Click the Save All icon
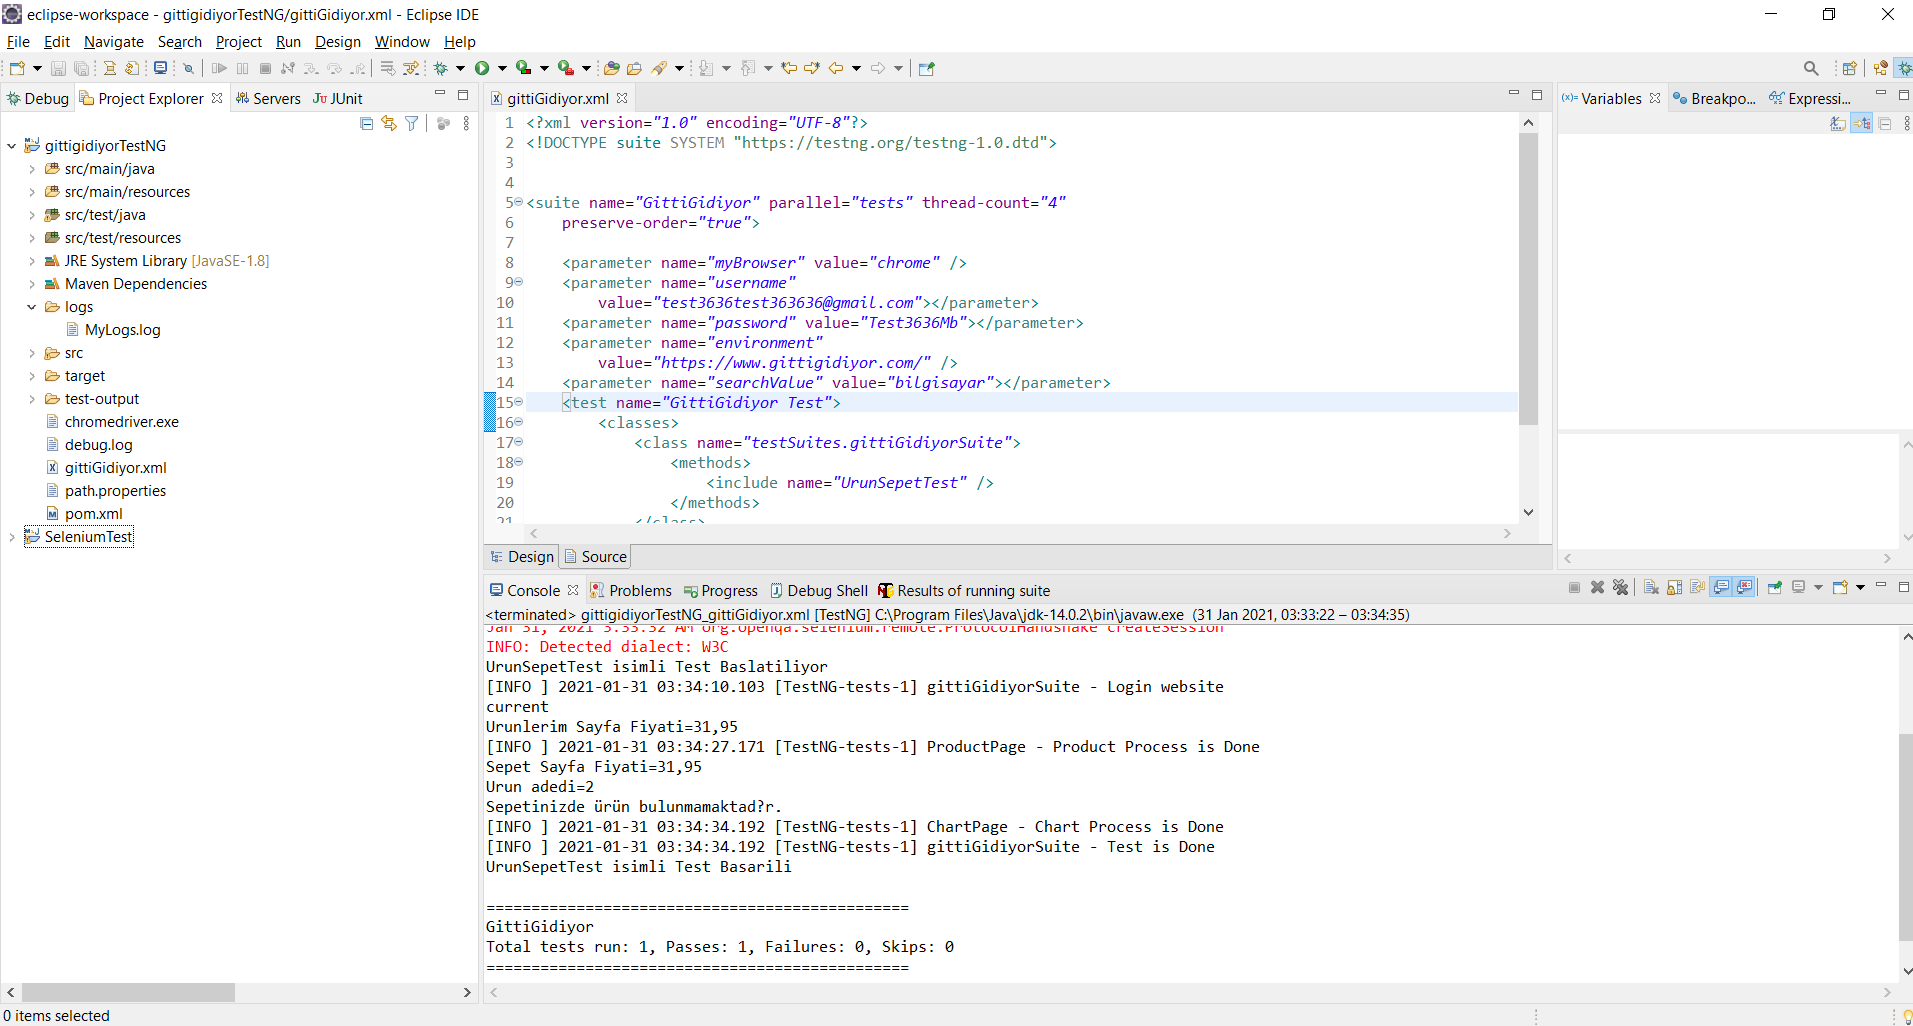The height and width of the screenshot is (1026, 1913). point(82,68)
